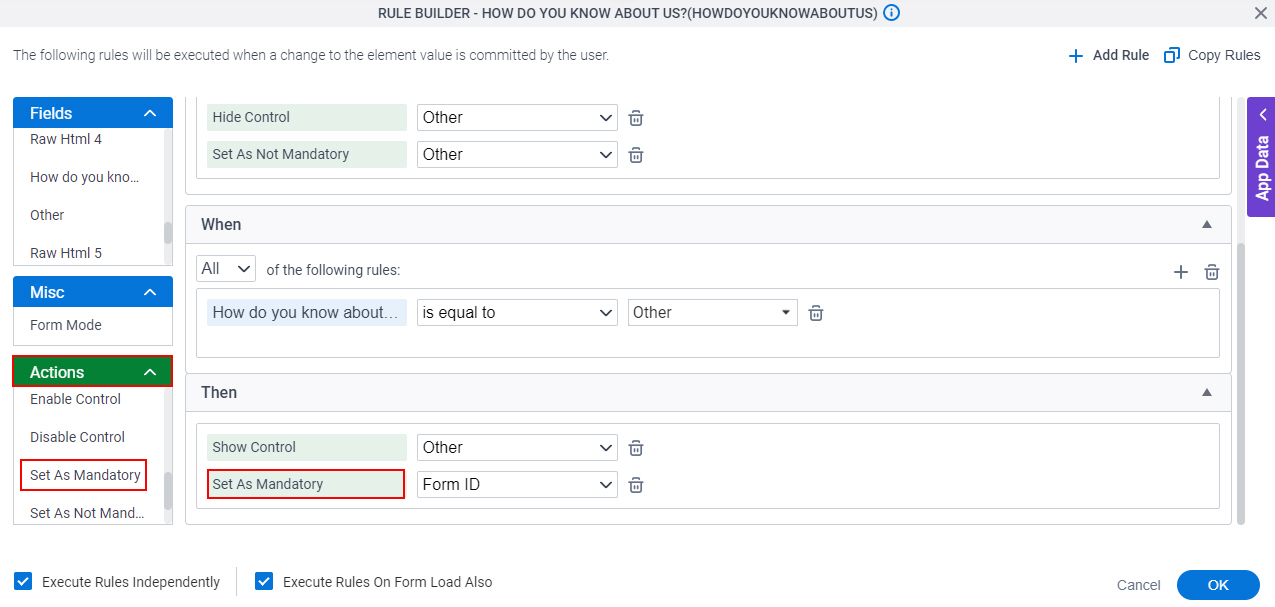Click the Copy Rules label
The width and height of the screenshot is (1275, 607).
pyautogui.click(x=1224, y=55)
